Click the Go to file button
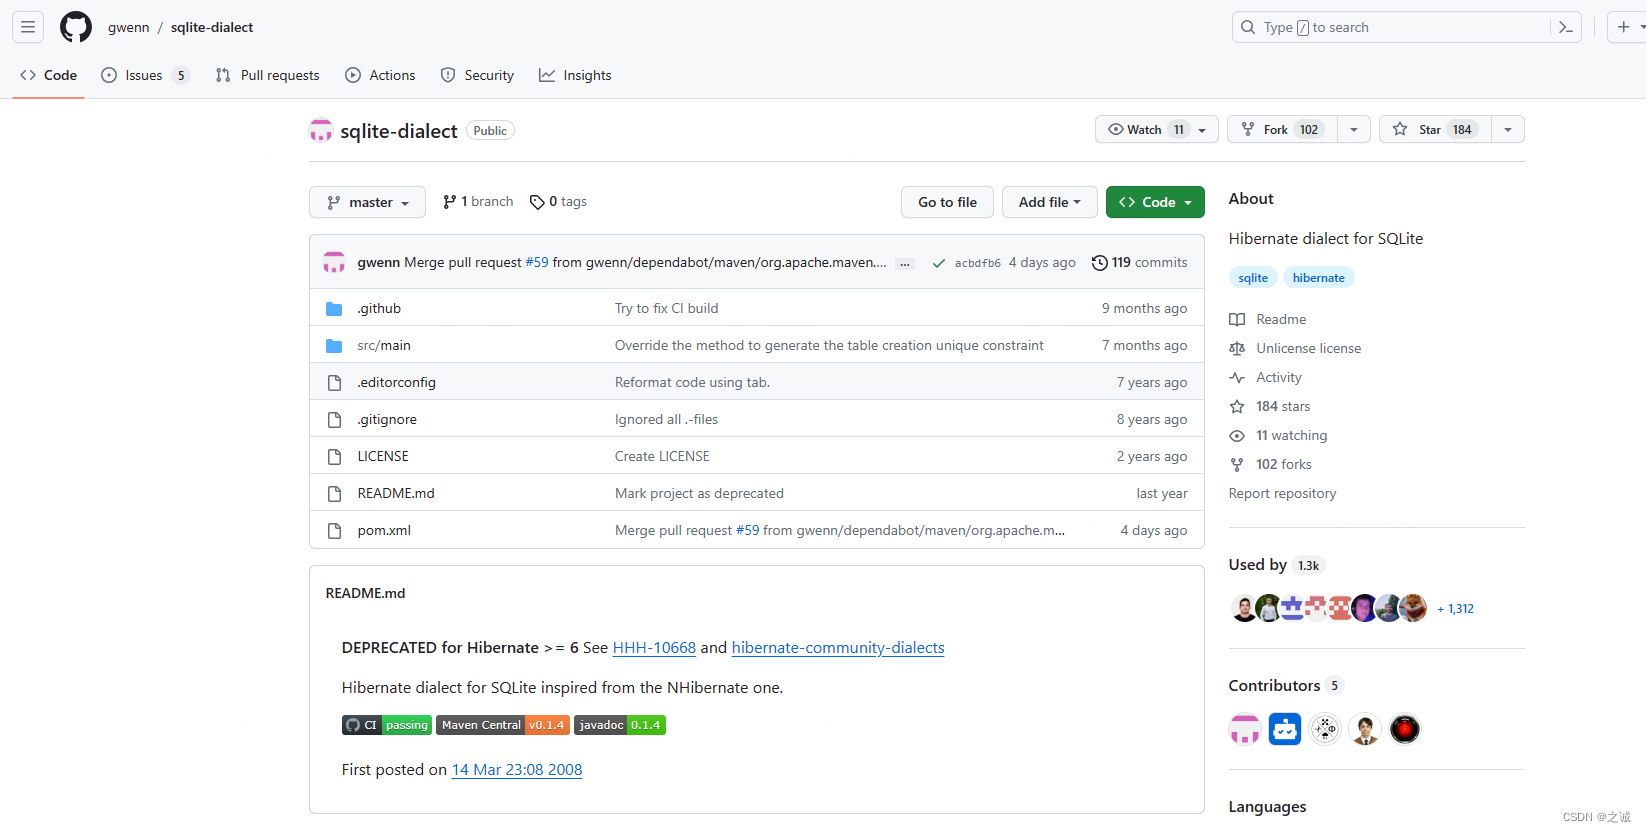The width and height of the screenshot is (1646, 832). (947, 202)
